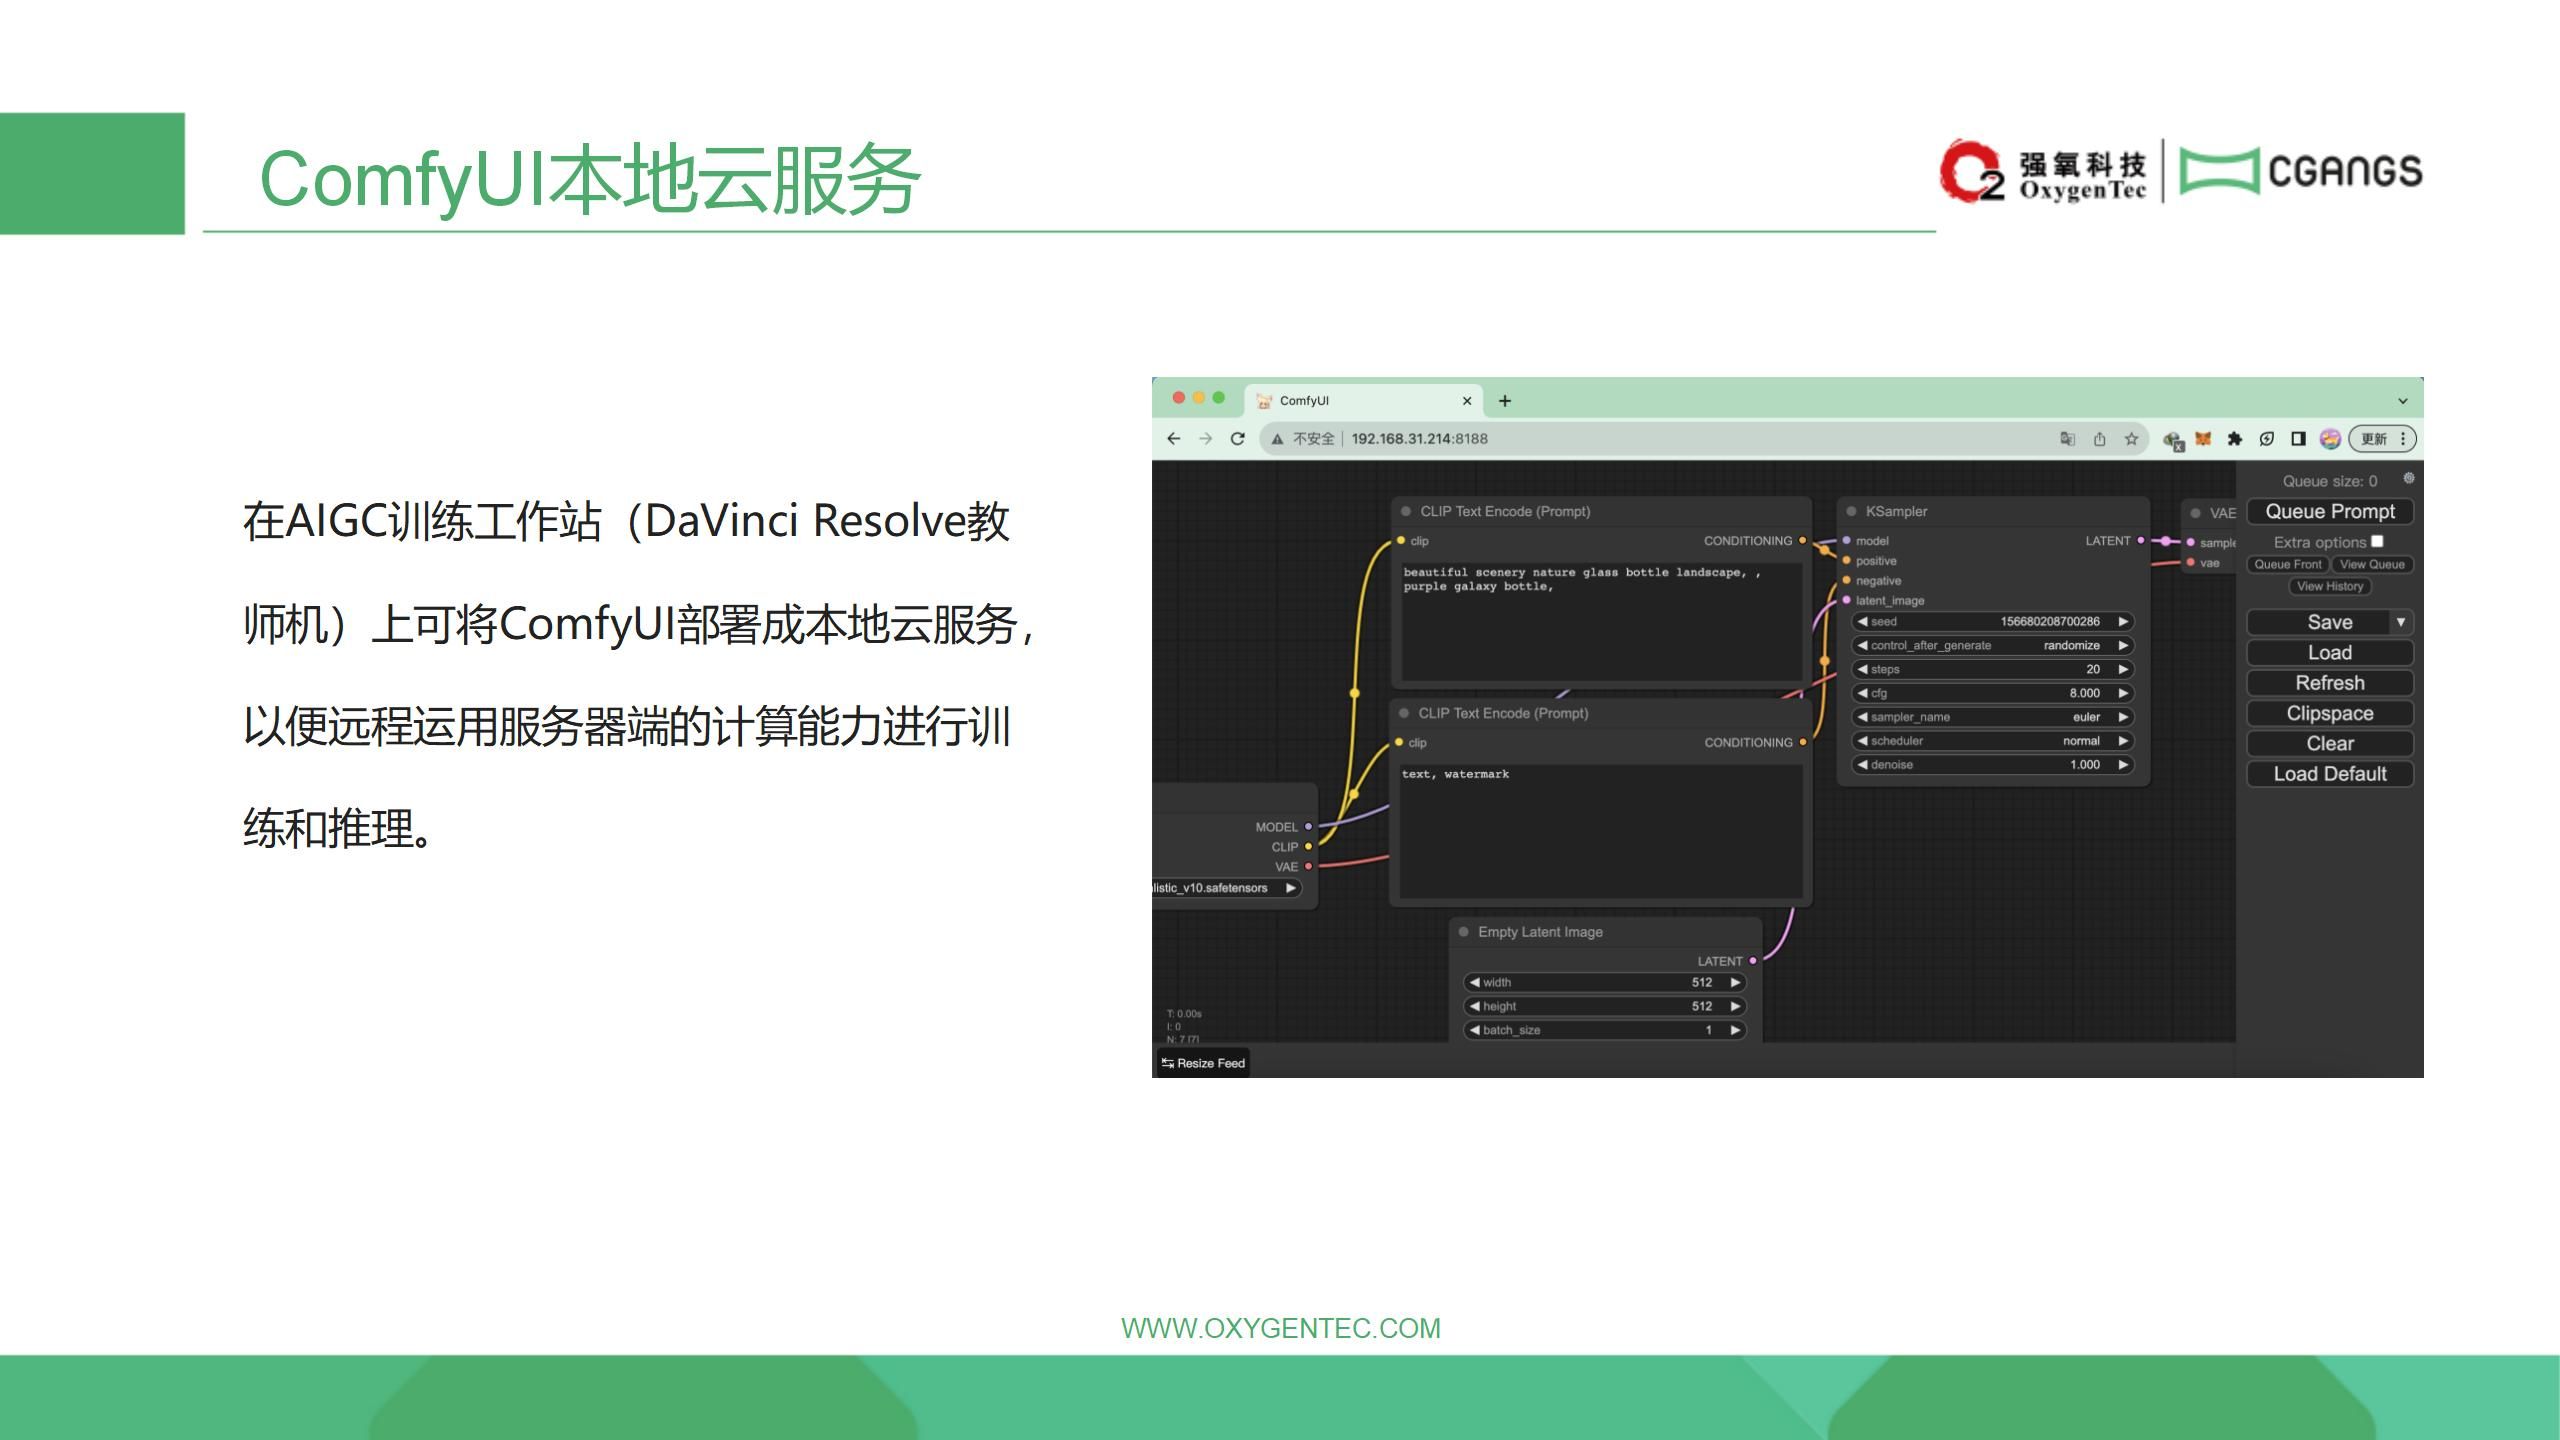The height and width of the screenshot is (1440, 2560).
Task: Expand the browser tab search chevron
Action: tap(2402, 401)
